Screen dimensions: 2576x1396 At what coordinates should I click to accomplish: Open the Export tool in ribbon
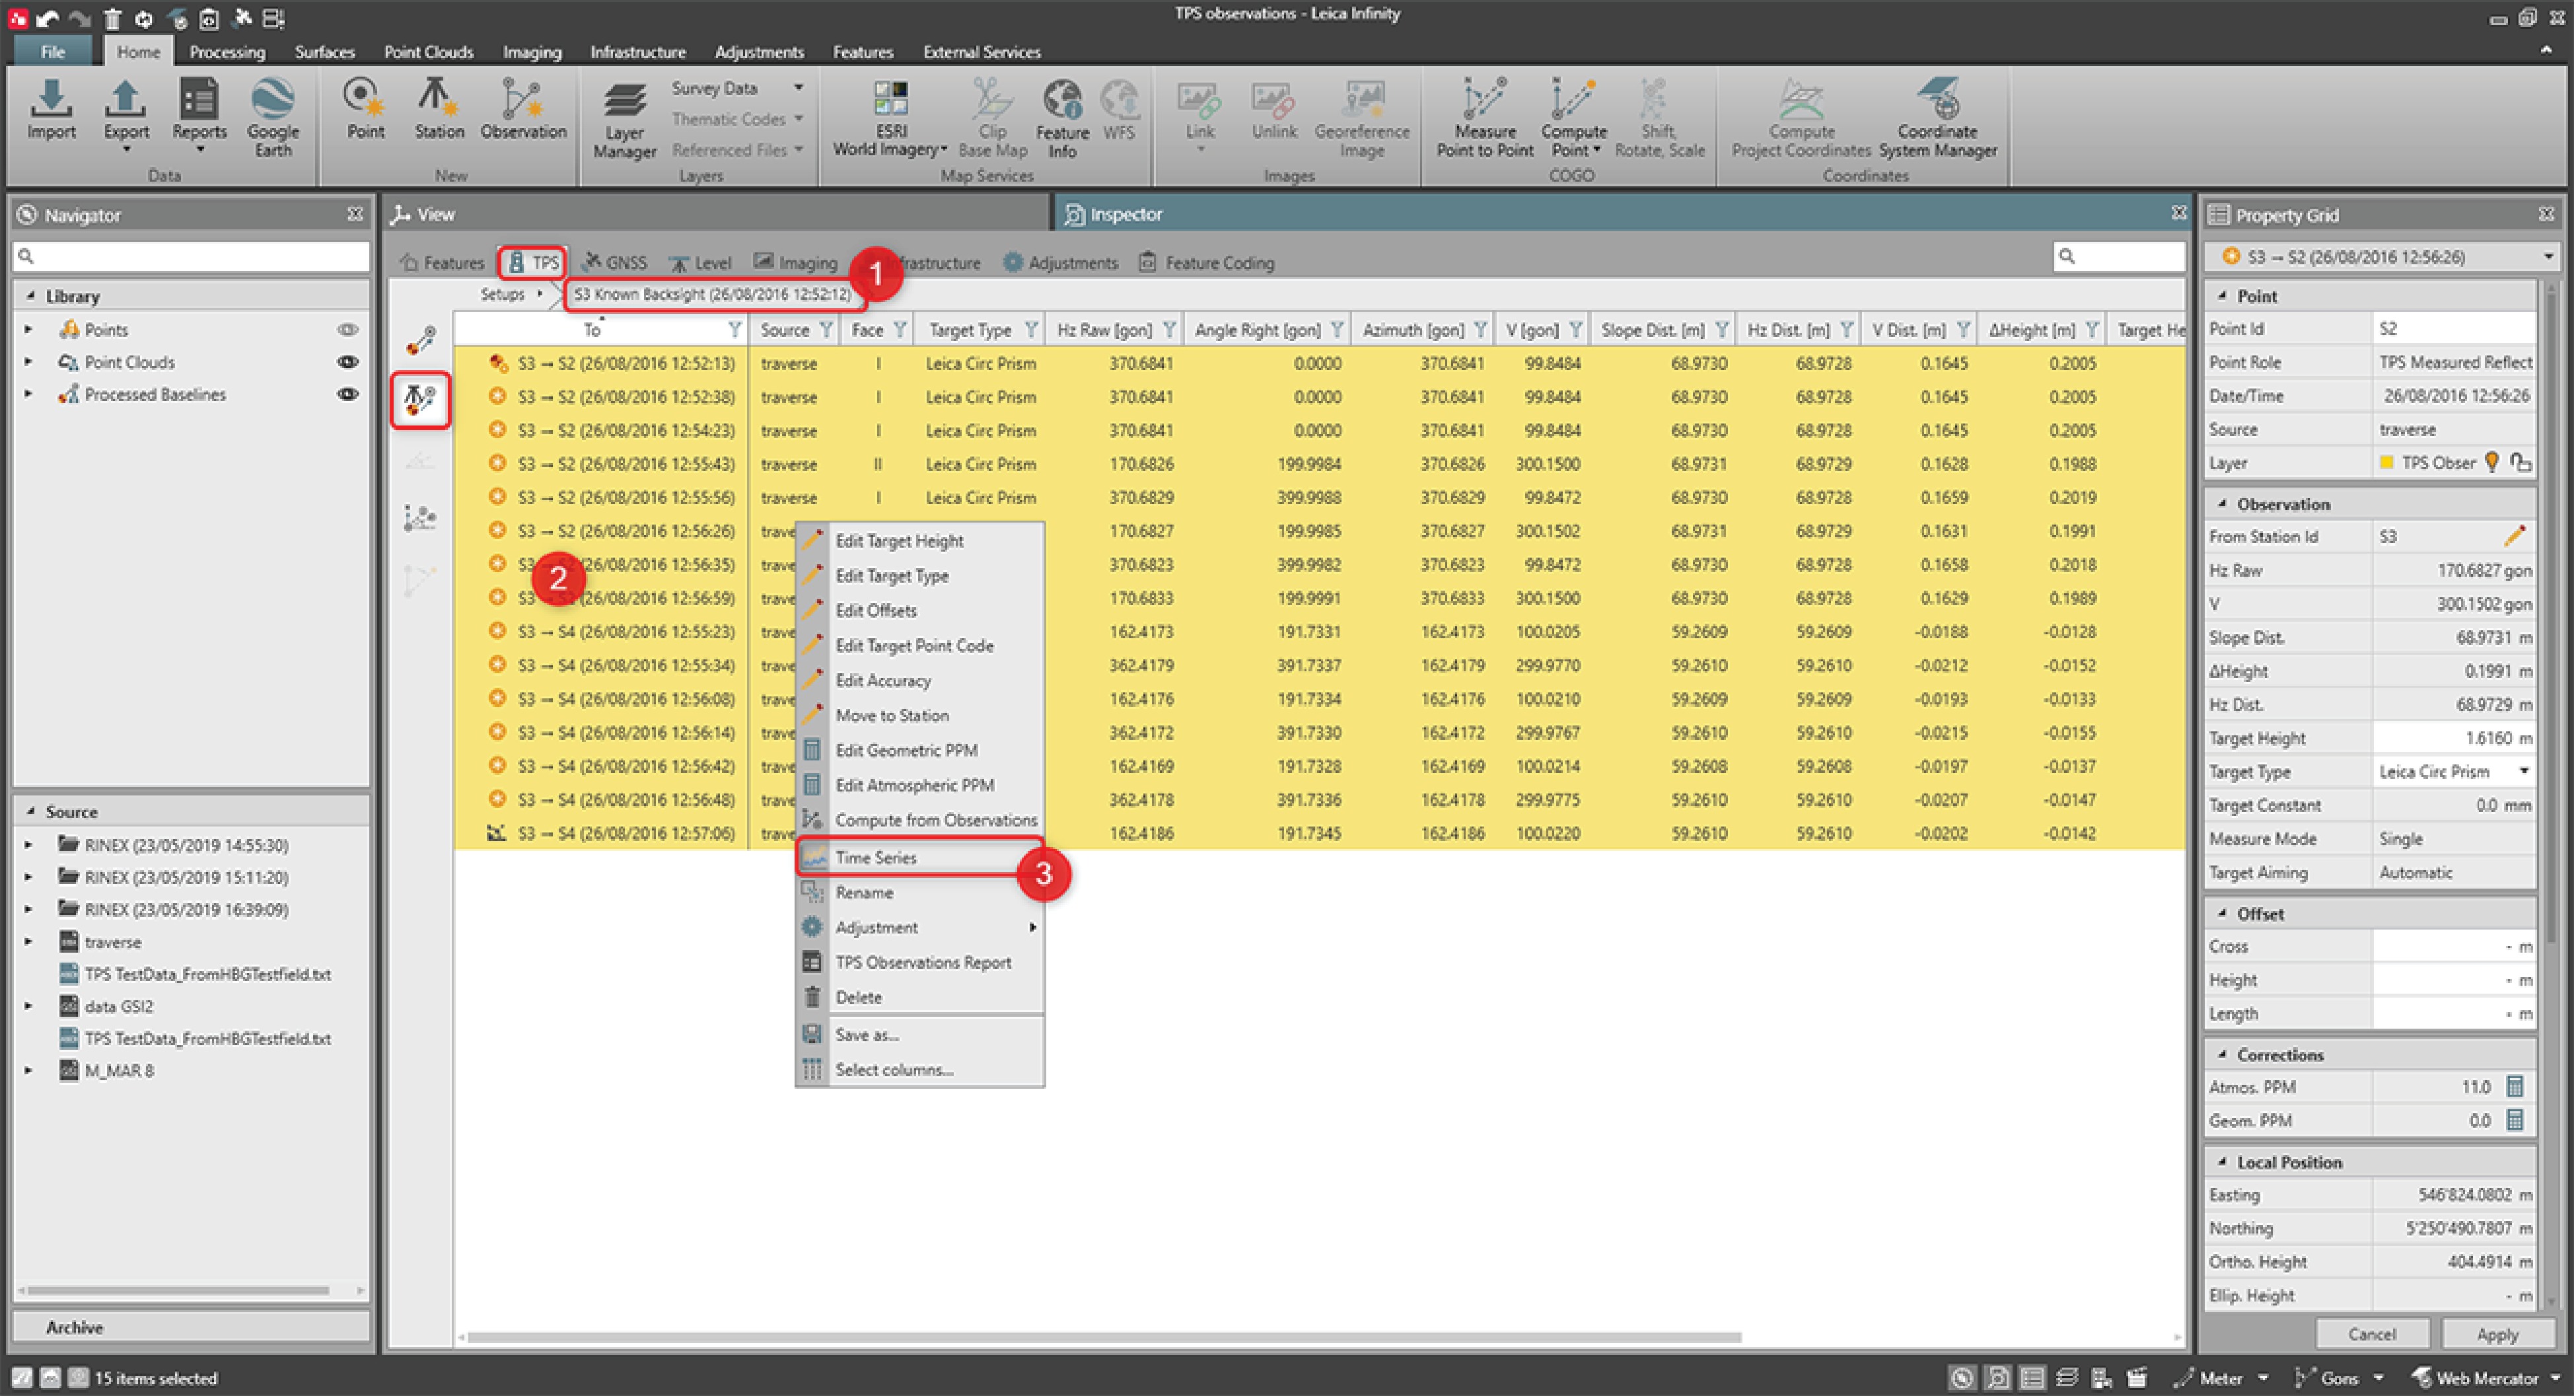(125, 115)
